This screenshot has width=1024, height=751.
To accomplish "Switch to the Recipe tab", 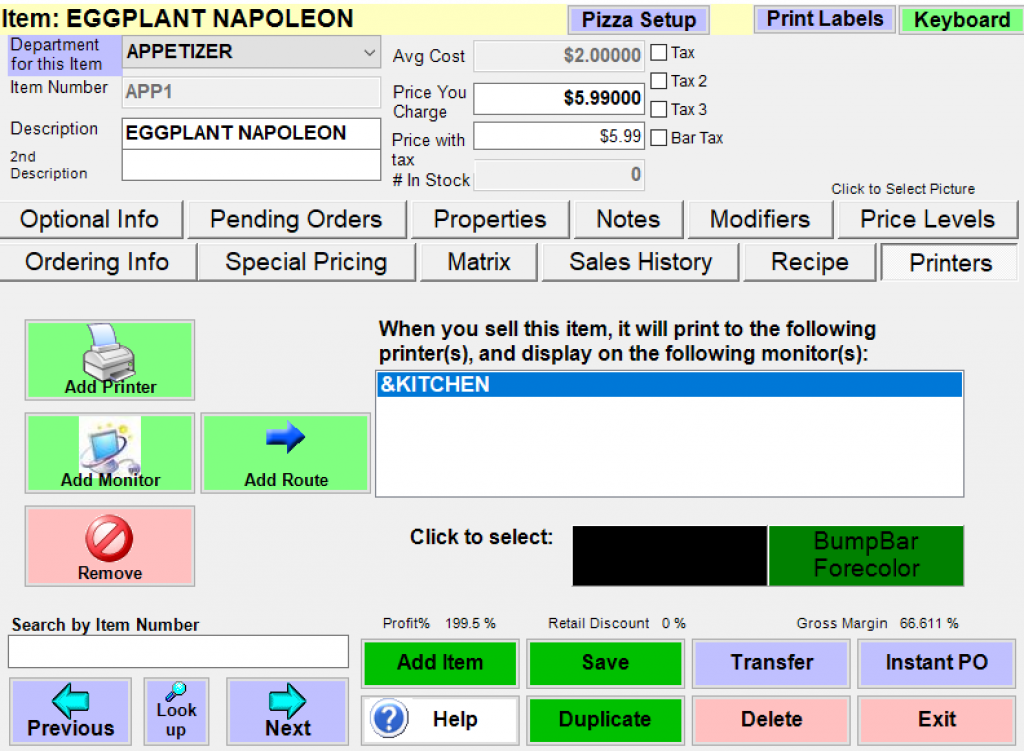I will pyautogui.click(x=810, y=263).
